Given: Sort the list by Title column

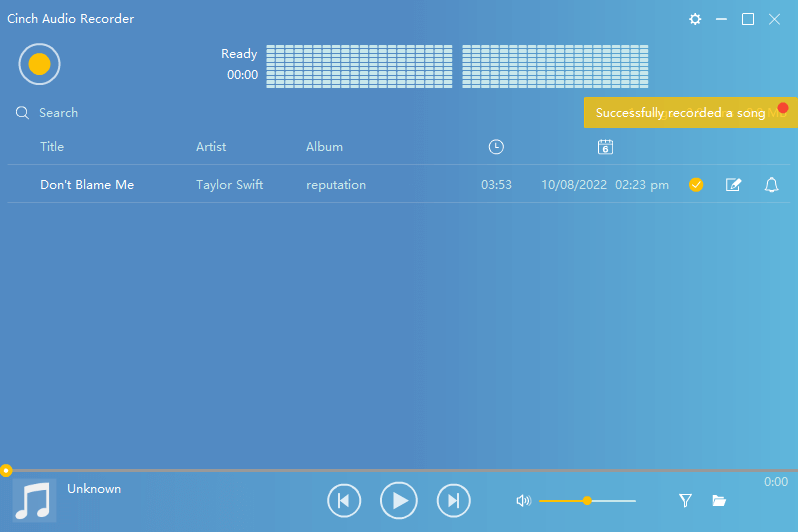Looking at the screenshot, I should click(52, 147).
